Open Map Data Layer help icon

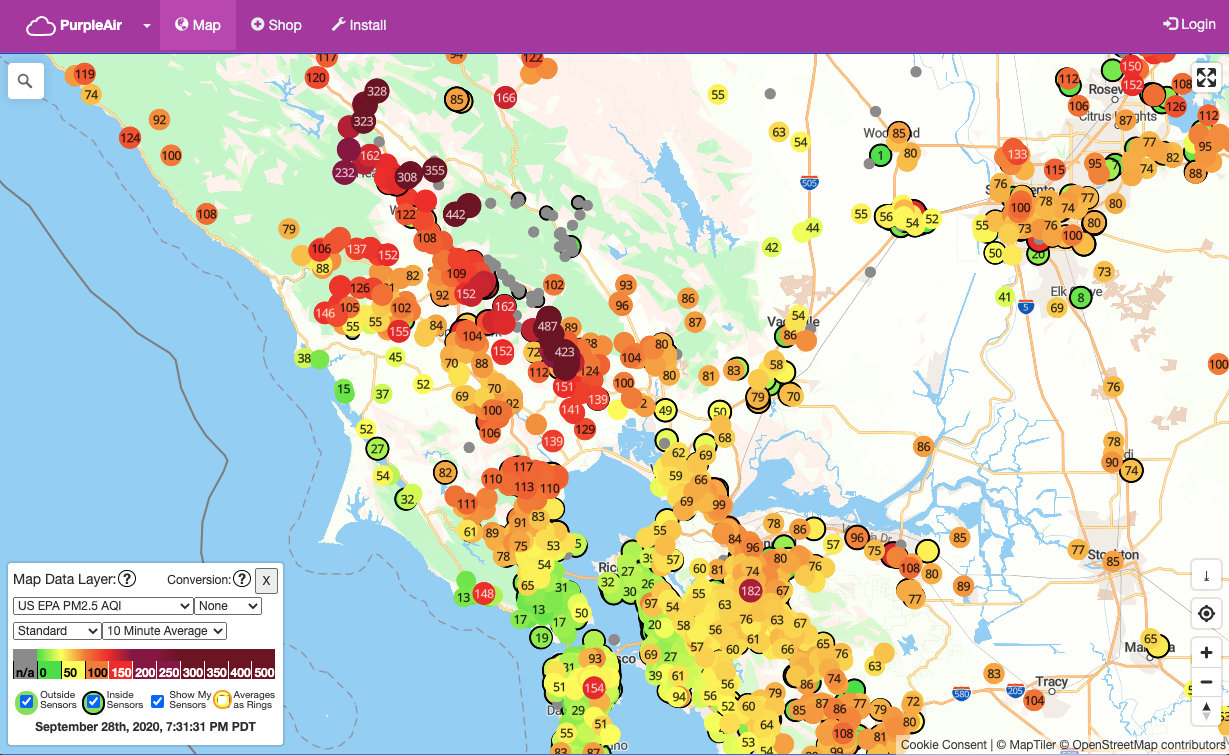point(127,579)
